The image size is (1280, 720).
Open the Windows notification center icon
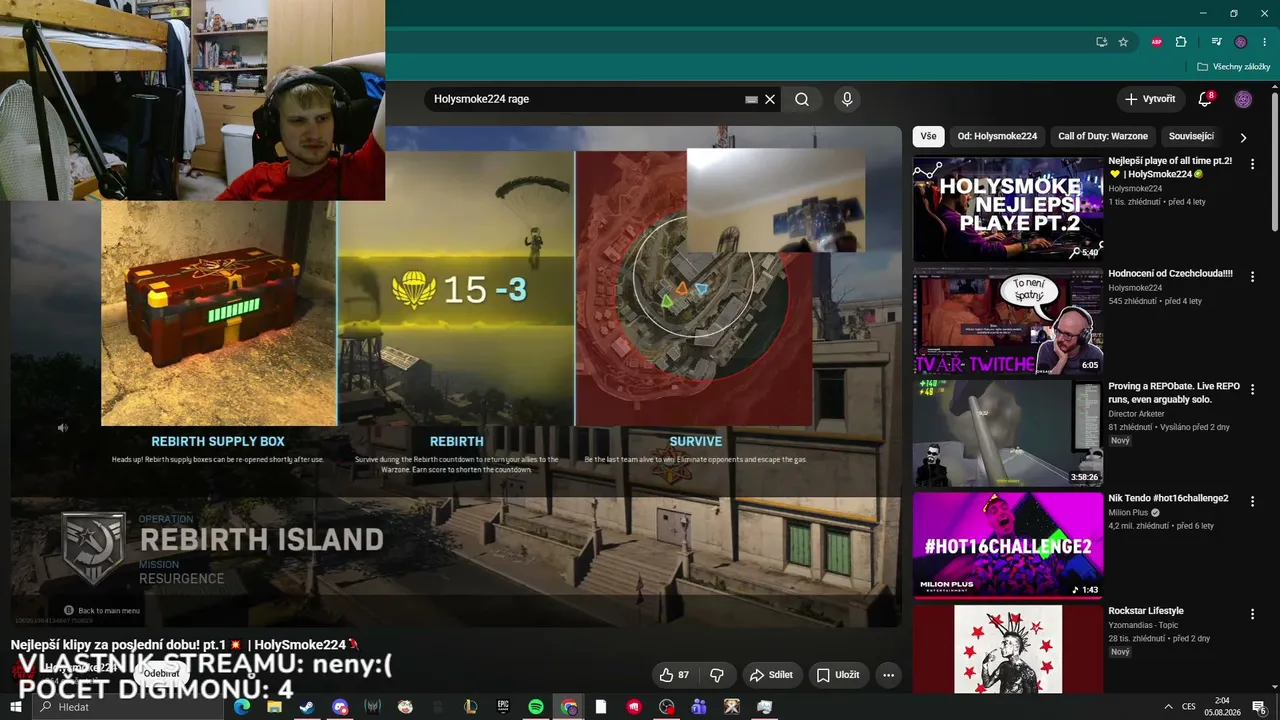[x=1260, y=707]
